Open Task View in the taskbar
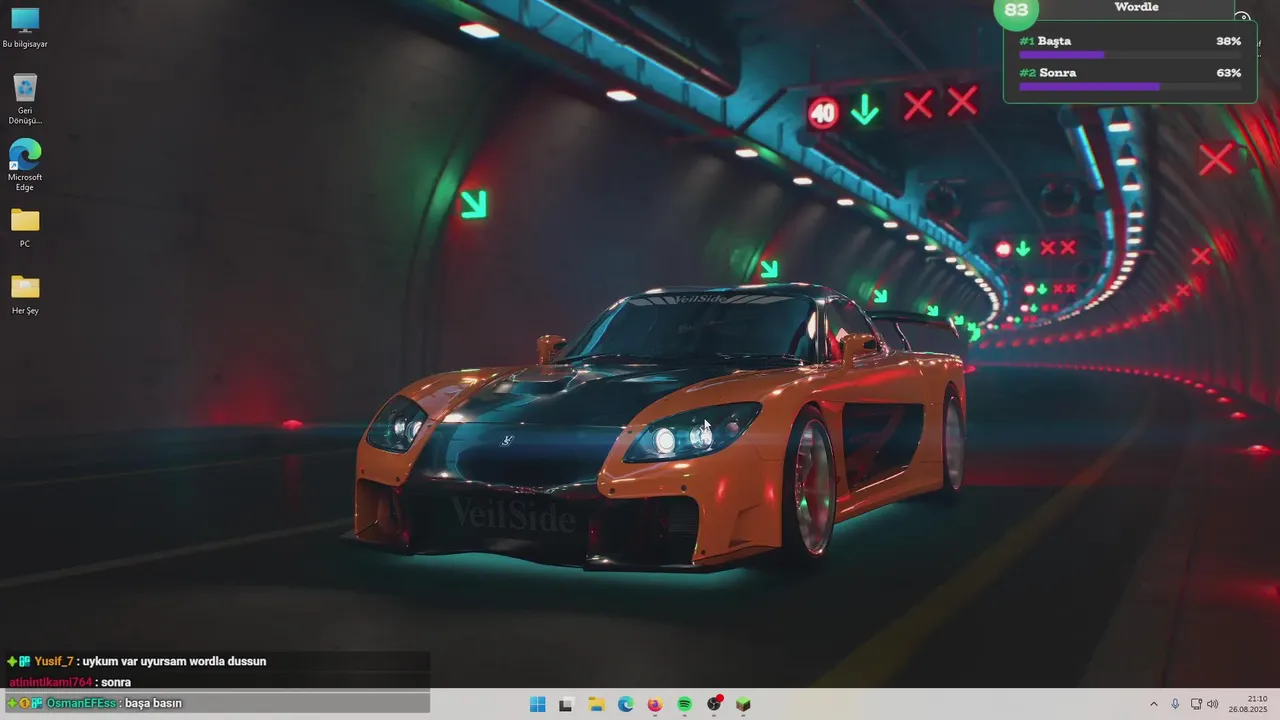Screen dimensions: 1280x720 [x=566, y=704]
